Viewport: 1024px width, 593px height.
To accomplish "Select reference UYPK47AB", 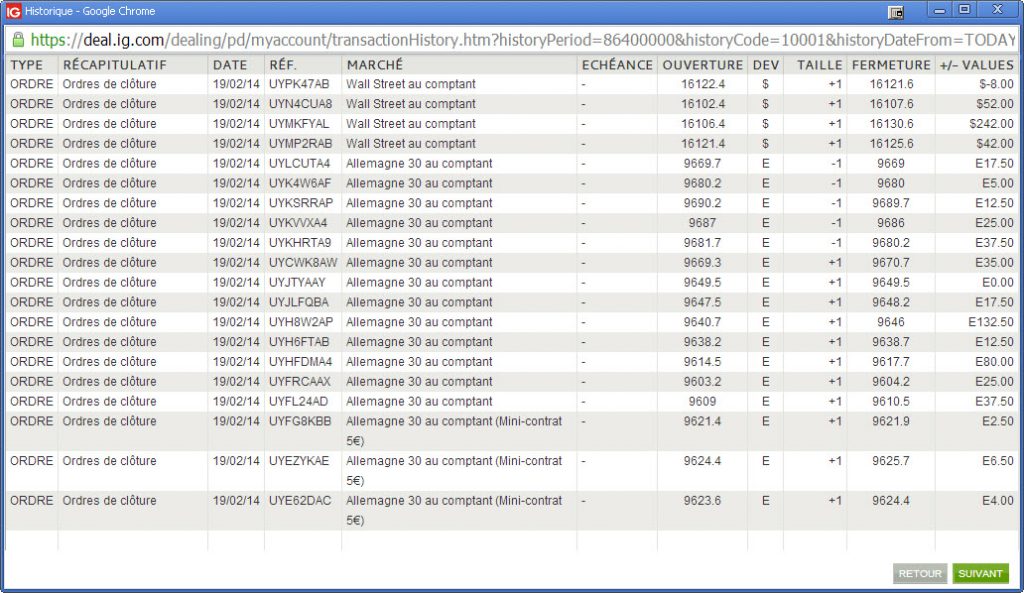I will pos(299,84).
